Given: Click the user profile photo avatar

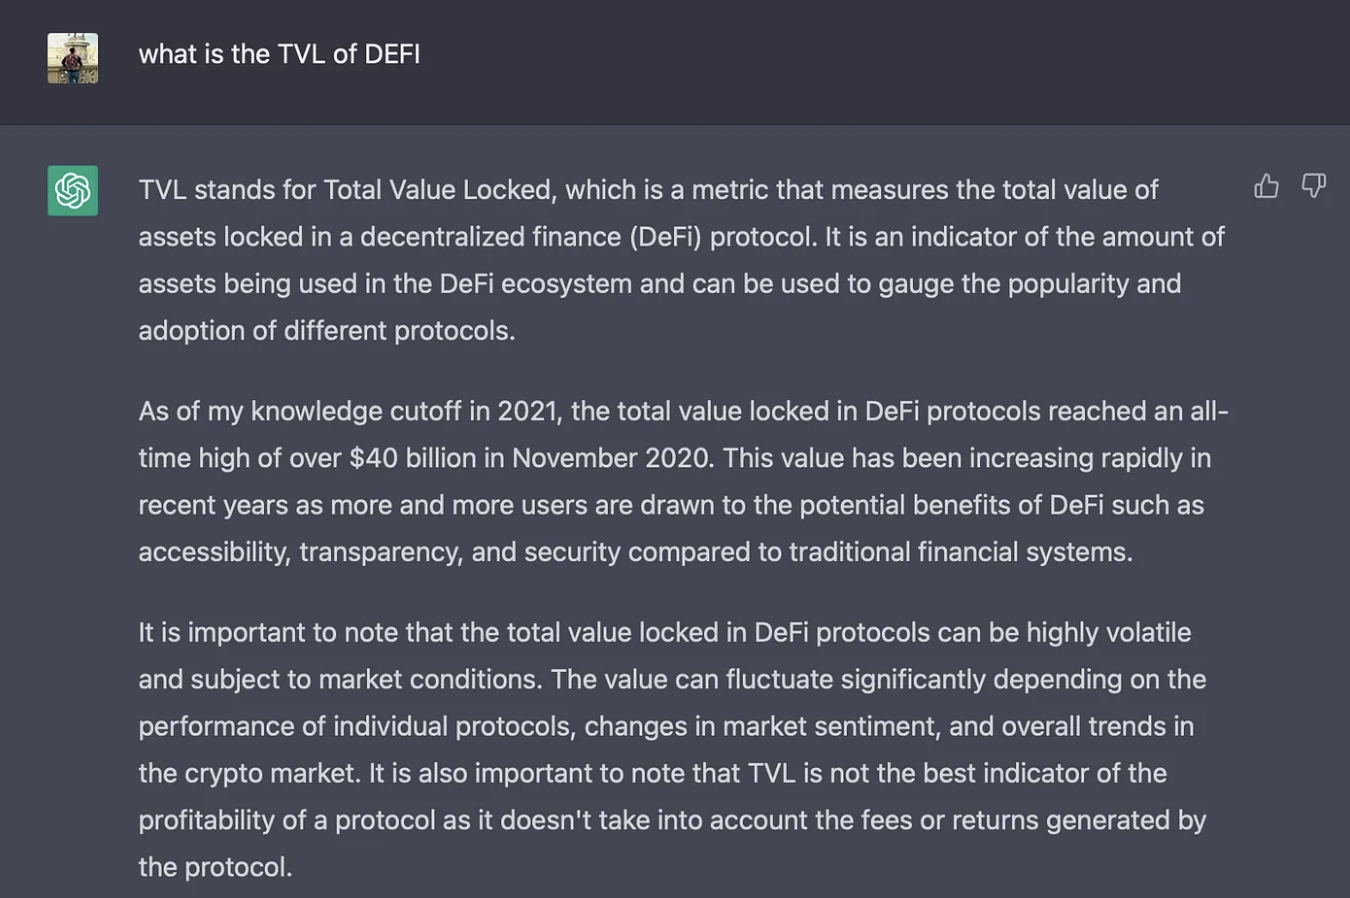Looking at the screenshot, I should 73,58.
